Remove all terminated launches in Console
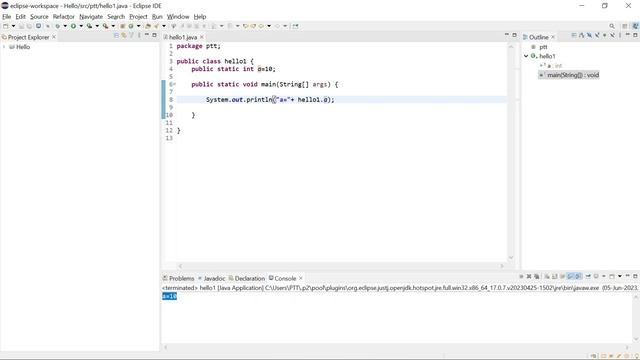This screenshot has height=360, width=640. pyautogui.click(x=537, y=276)
